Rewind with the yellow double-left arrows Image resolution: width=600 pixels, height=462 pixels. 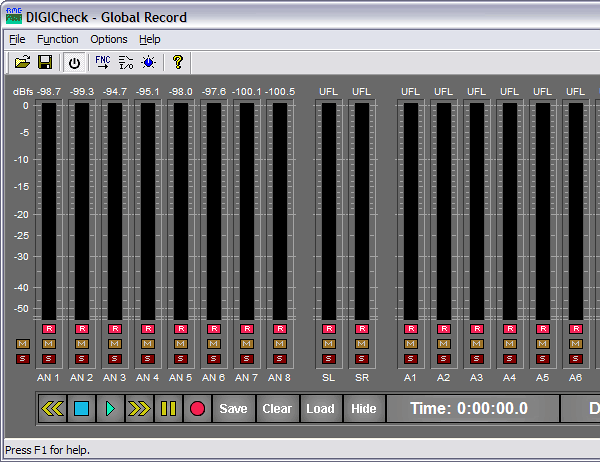point(52,408)
